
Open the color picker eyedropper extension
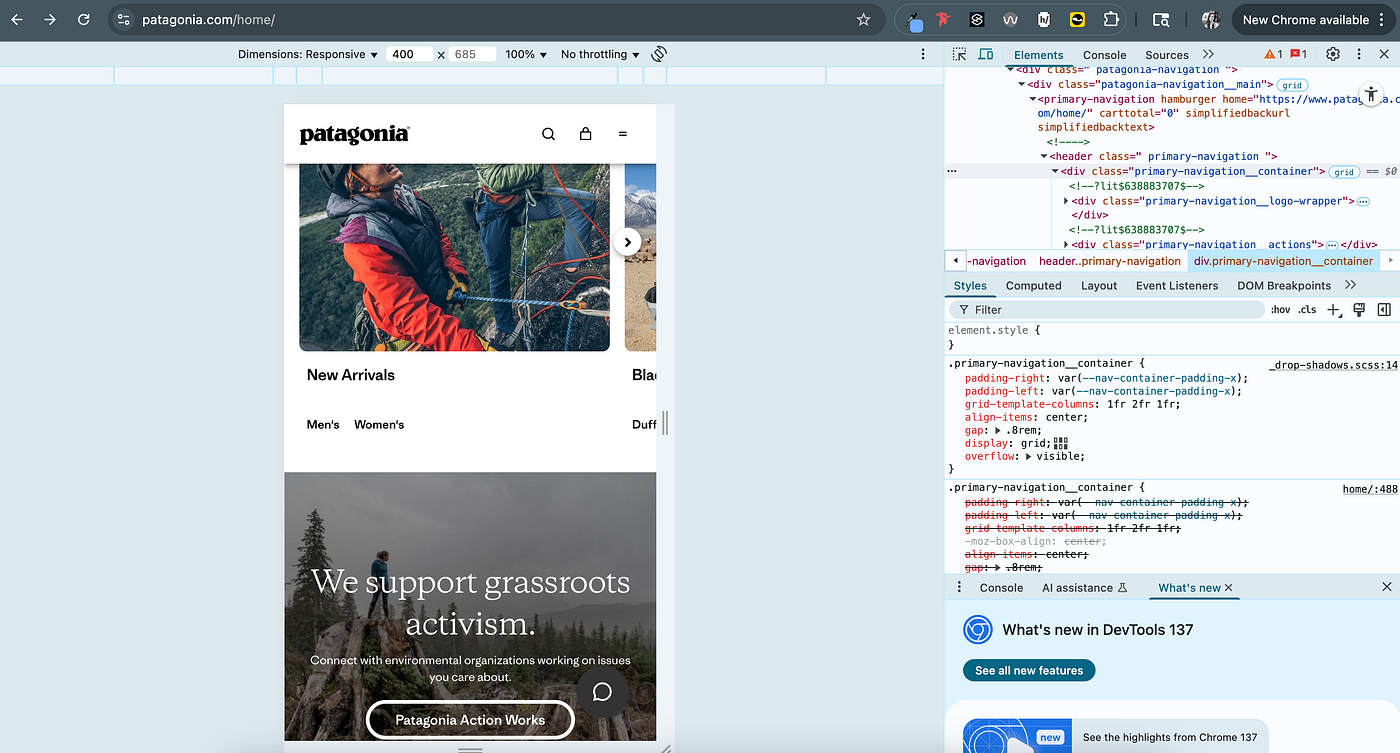coord(914,20)
